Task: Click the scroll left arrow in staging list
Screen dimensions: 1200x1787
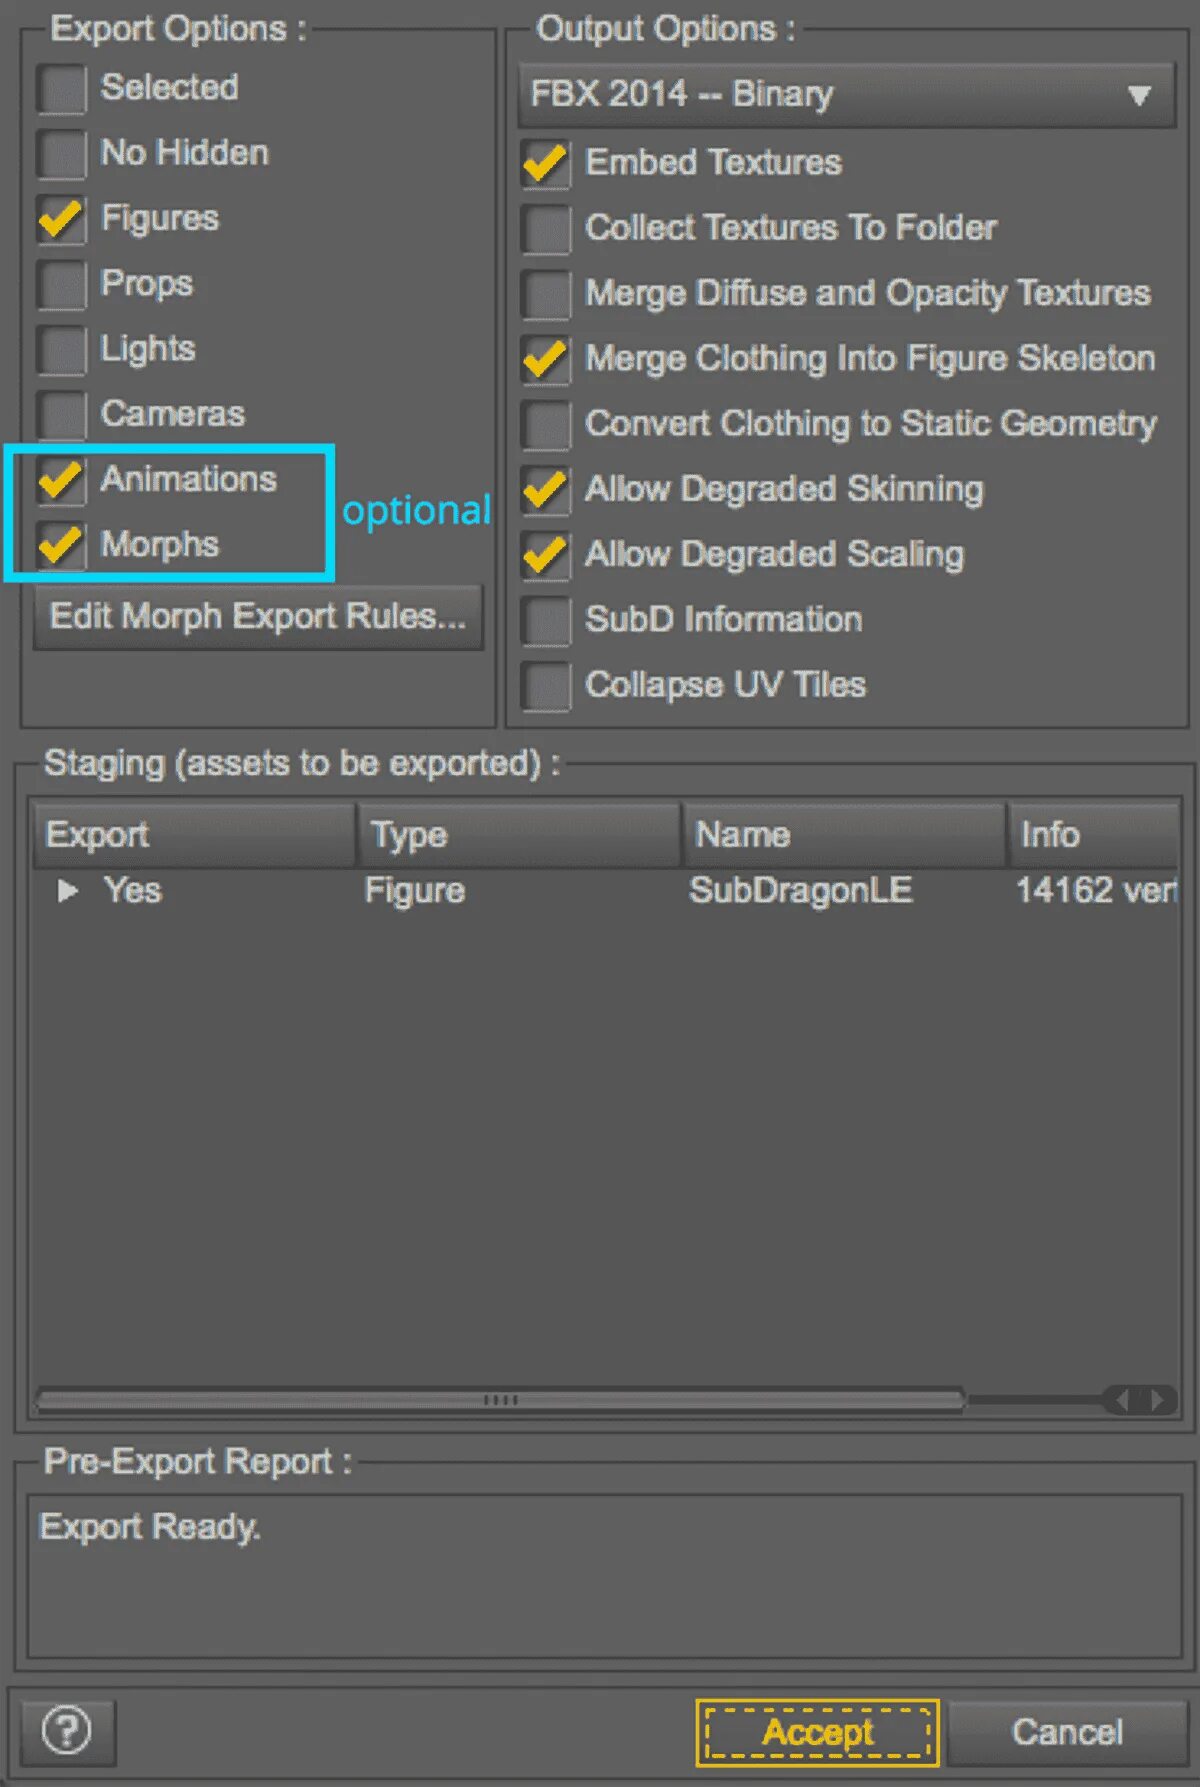Action: (x=1120, y=1400)
